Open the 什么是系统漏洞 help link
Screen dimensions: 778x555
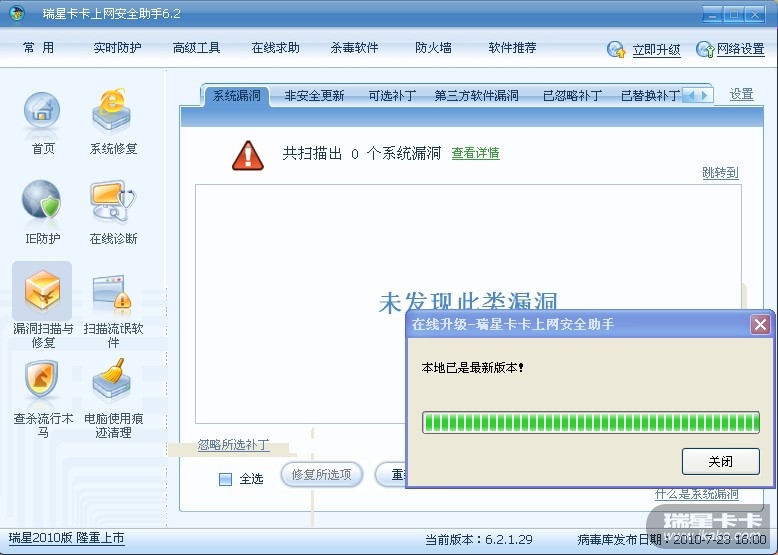(696, 494)
